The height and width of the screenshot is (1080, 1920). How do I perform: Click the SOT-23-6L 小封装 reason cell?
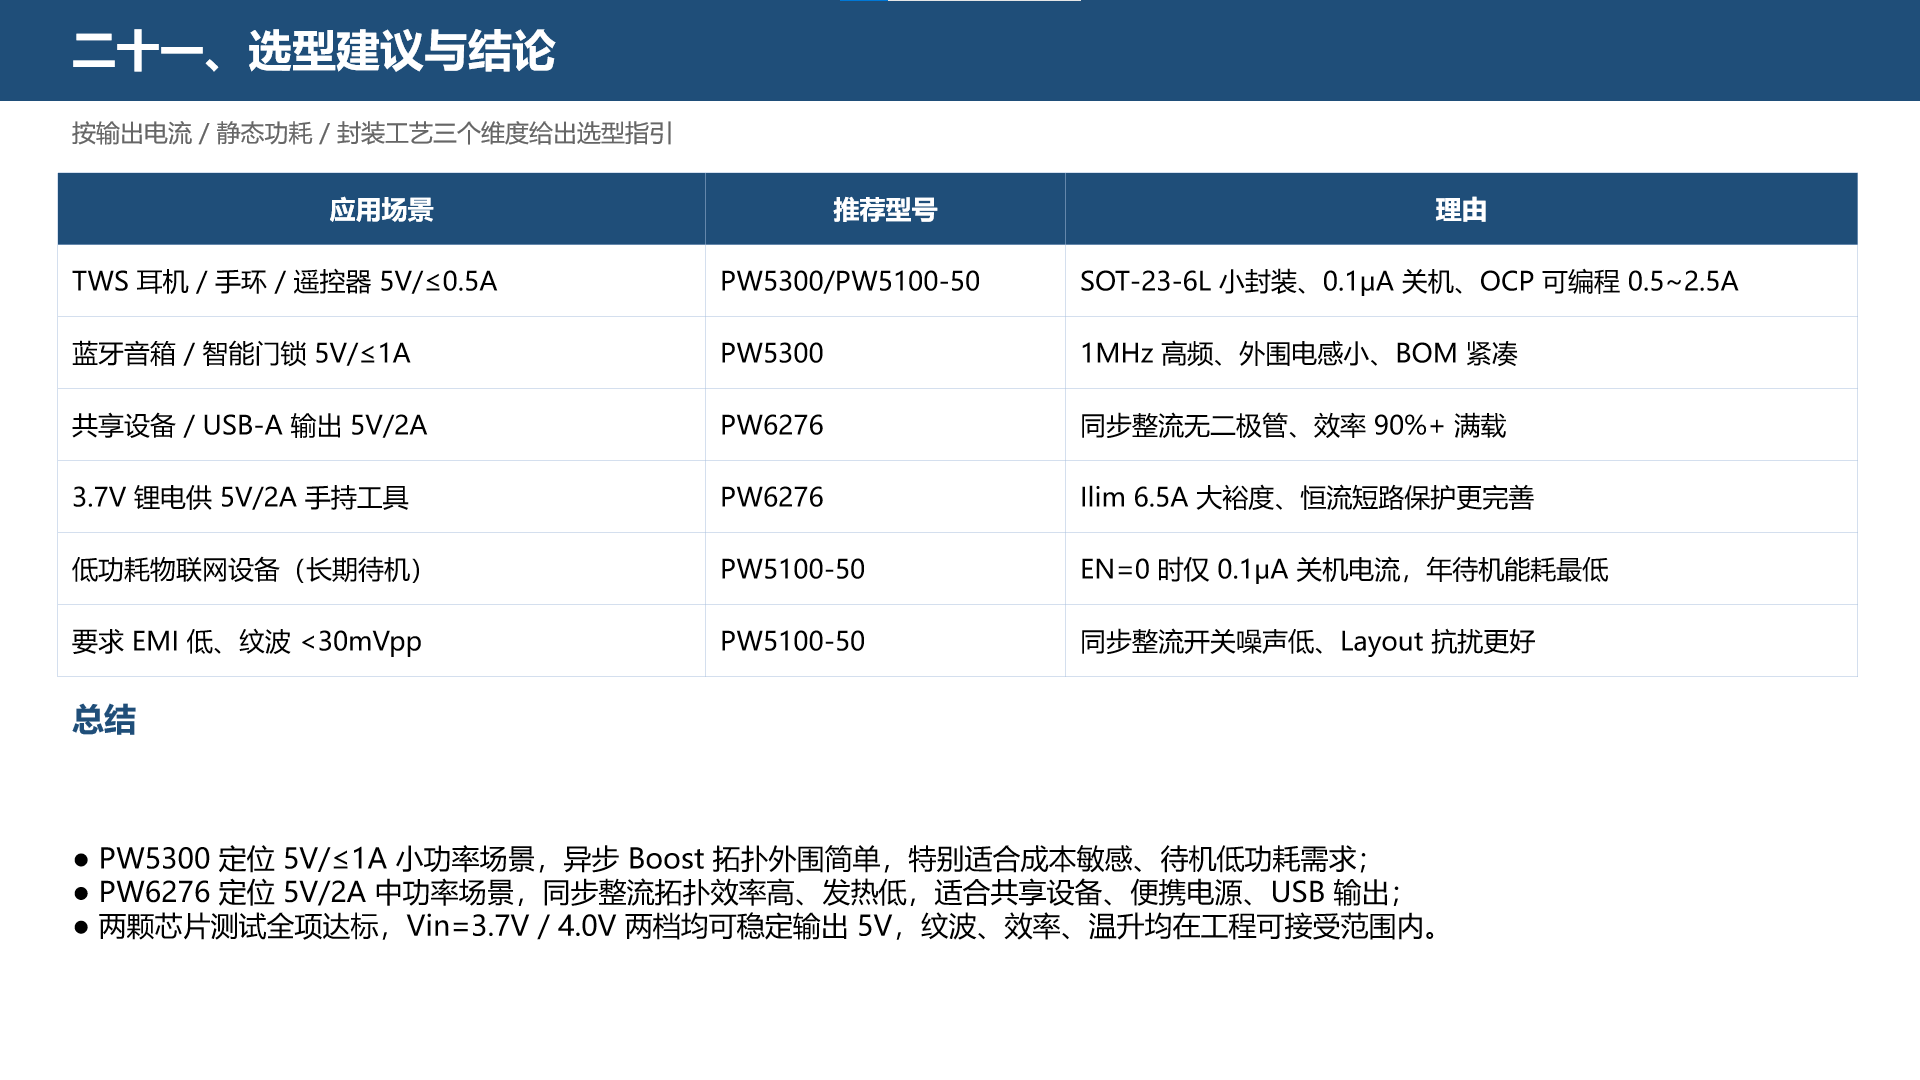click(1461, 281)
